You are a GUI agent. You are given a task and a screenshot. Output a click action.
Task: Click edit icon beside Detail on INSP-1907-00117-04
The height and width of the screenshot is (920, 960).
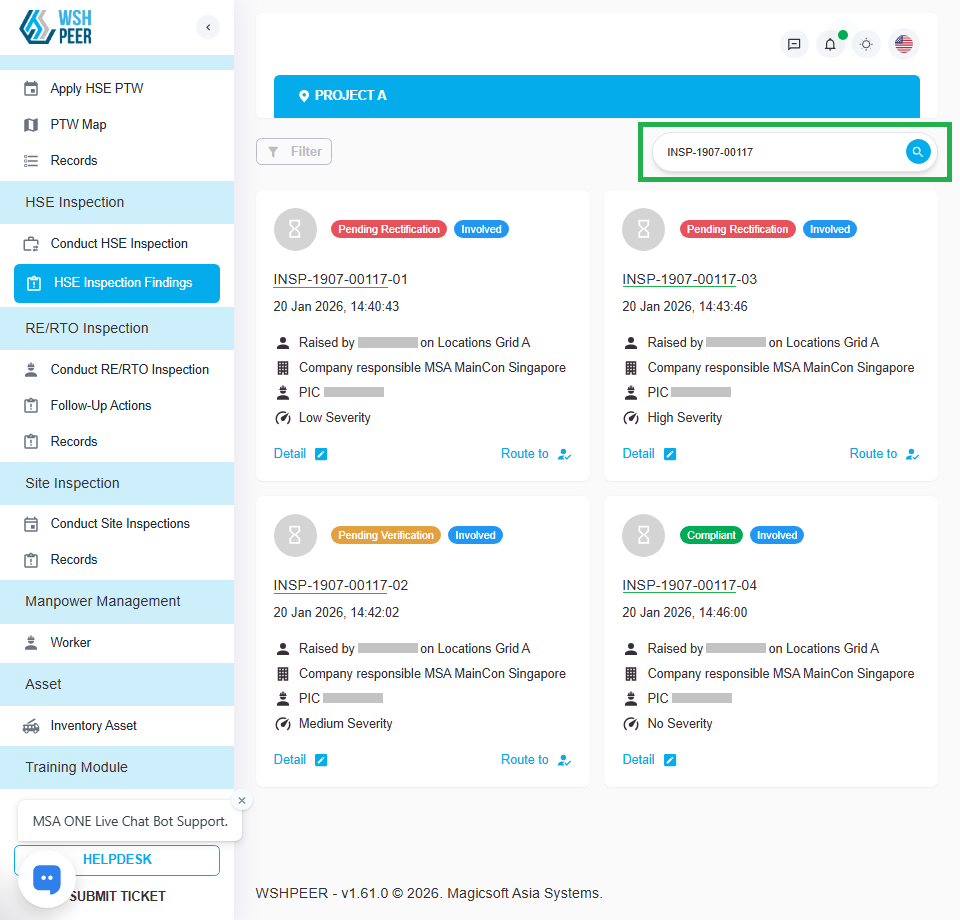[670, 760]
